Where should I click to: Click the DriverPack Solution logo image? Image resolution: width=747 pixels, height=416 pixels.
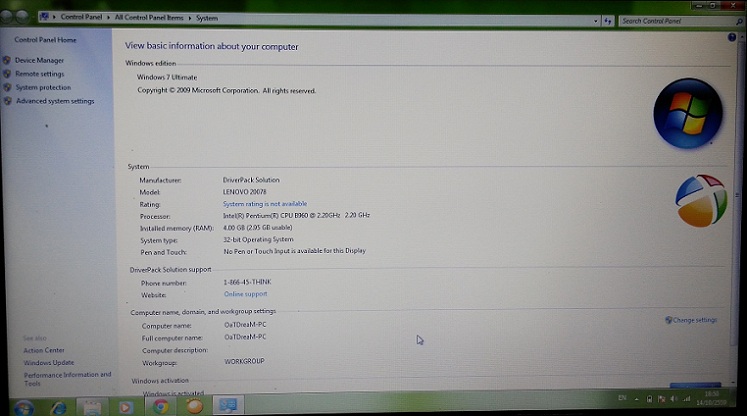pos(701,201)
